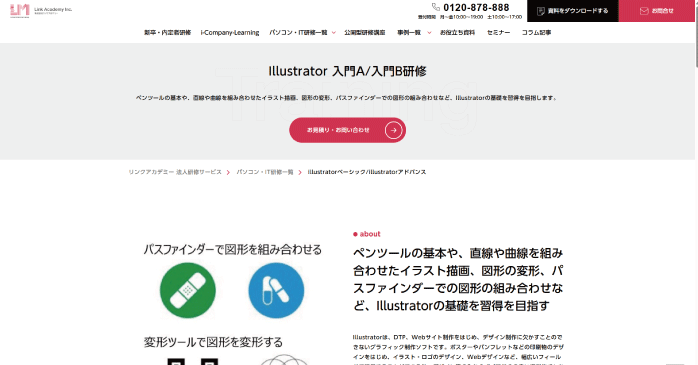Click the document icon on the download button
This screenshot has height=365, width=698.
coord(541,11)
